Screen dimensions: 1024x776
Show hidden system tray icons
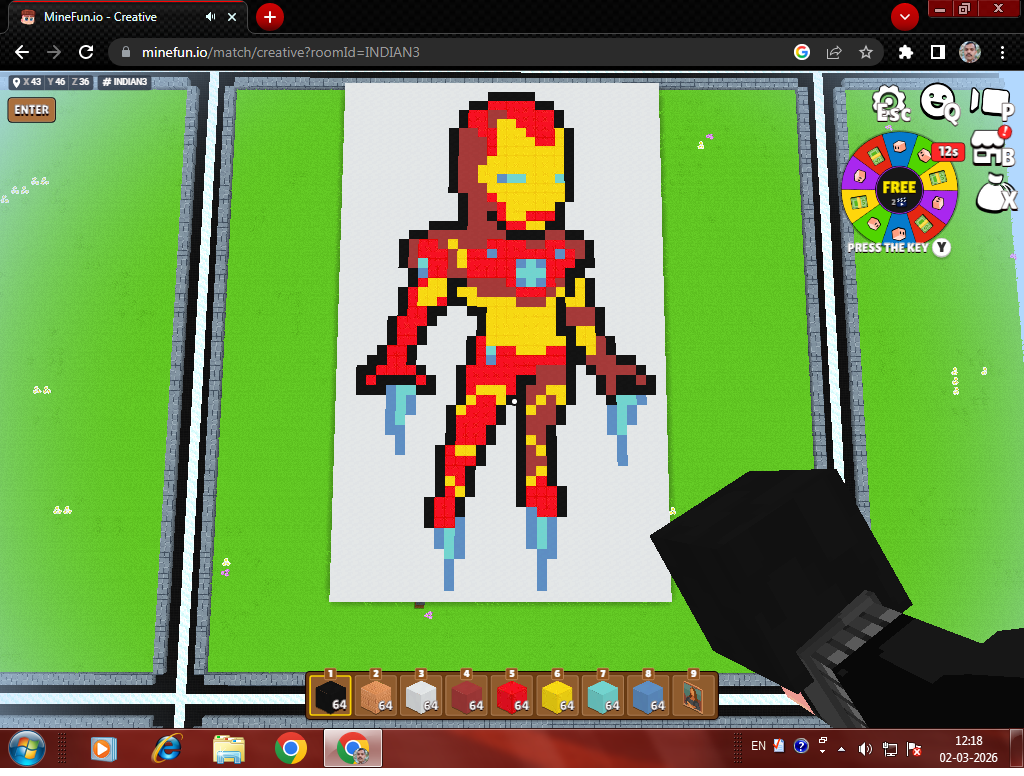(840, 747)
